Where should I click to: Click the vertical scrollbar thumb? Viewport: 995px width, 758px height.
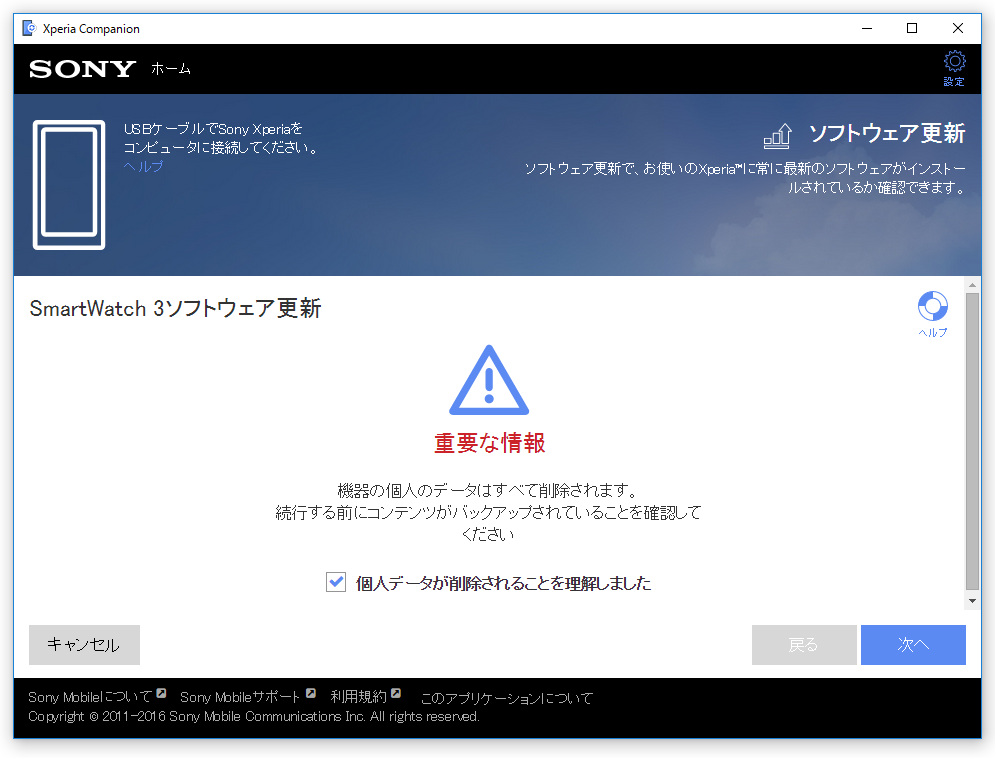(x=972, y=441)
